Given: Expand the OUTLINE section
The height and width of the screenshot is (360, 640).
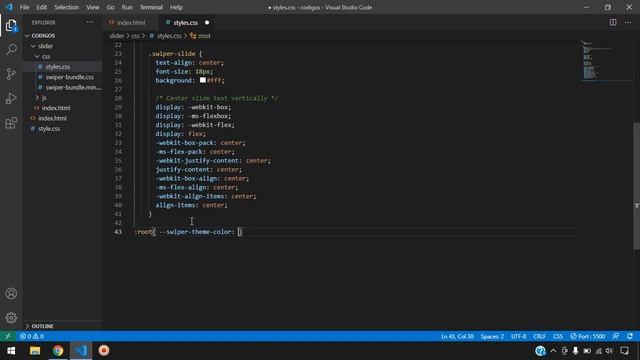Looking at the screenshot, I should click(42, 326).
